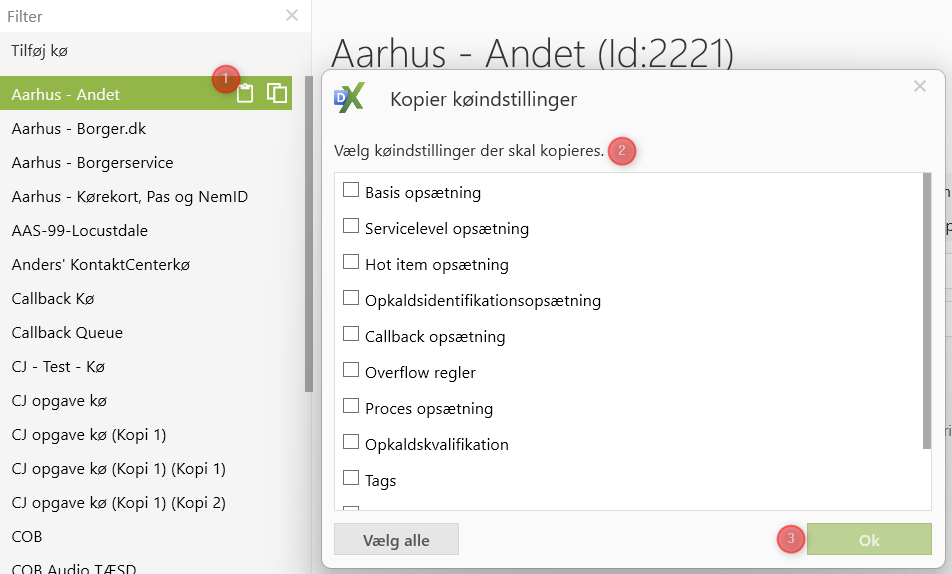Screen dimensions: 952x574
Task: Click the Filter input field
Action: click(x=140, y=16)
